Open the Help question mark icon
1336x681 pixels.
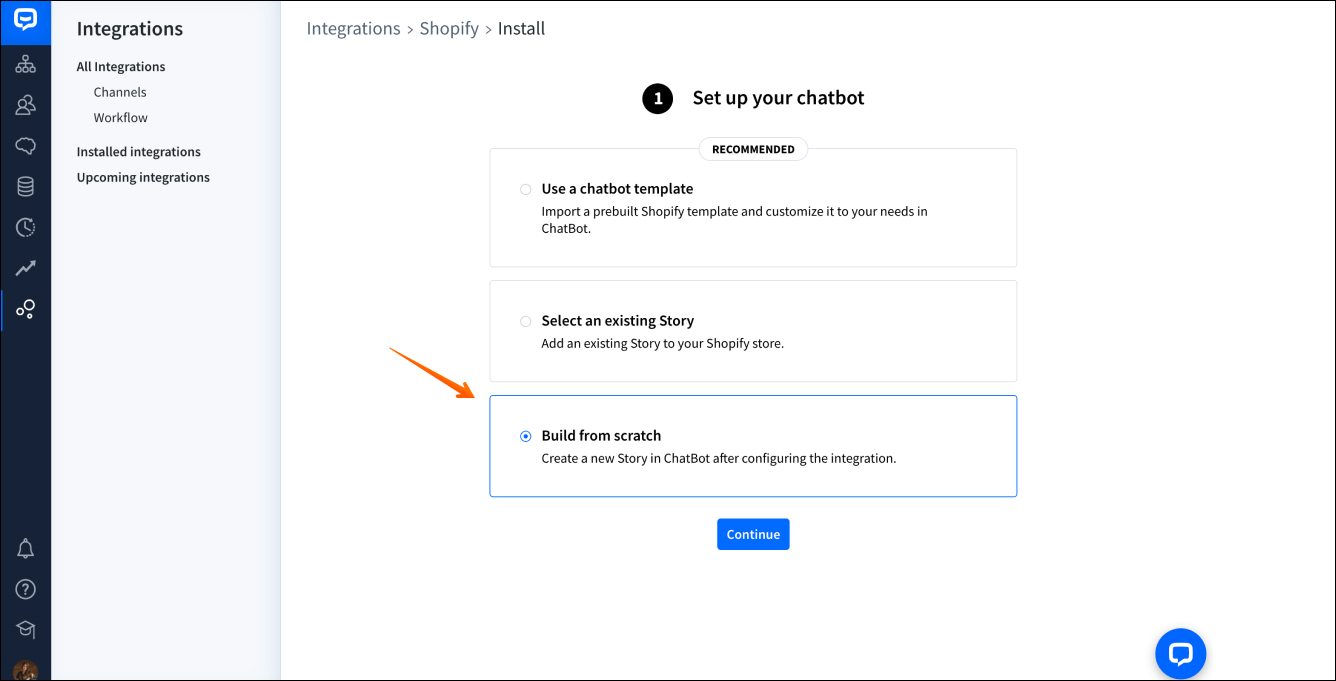25,589
